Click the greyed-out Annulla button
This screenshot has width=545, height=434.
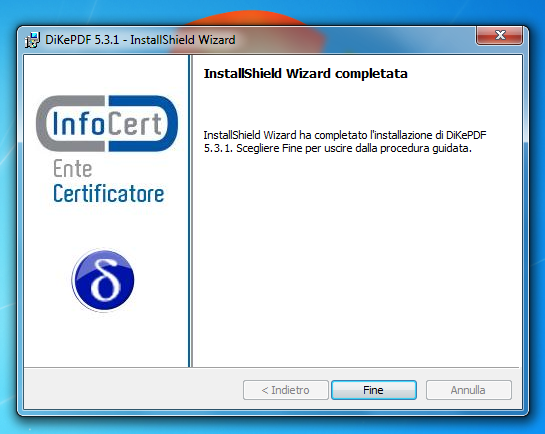coord(468,390)
